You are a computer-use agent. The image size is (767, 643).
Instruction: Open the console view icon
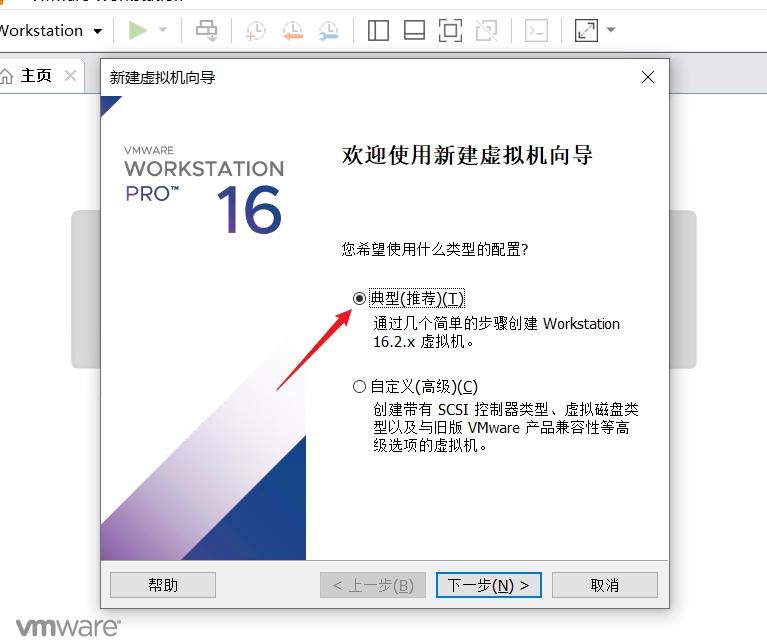tap(536, 30)
